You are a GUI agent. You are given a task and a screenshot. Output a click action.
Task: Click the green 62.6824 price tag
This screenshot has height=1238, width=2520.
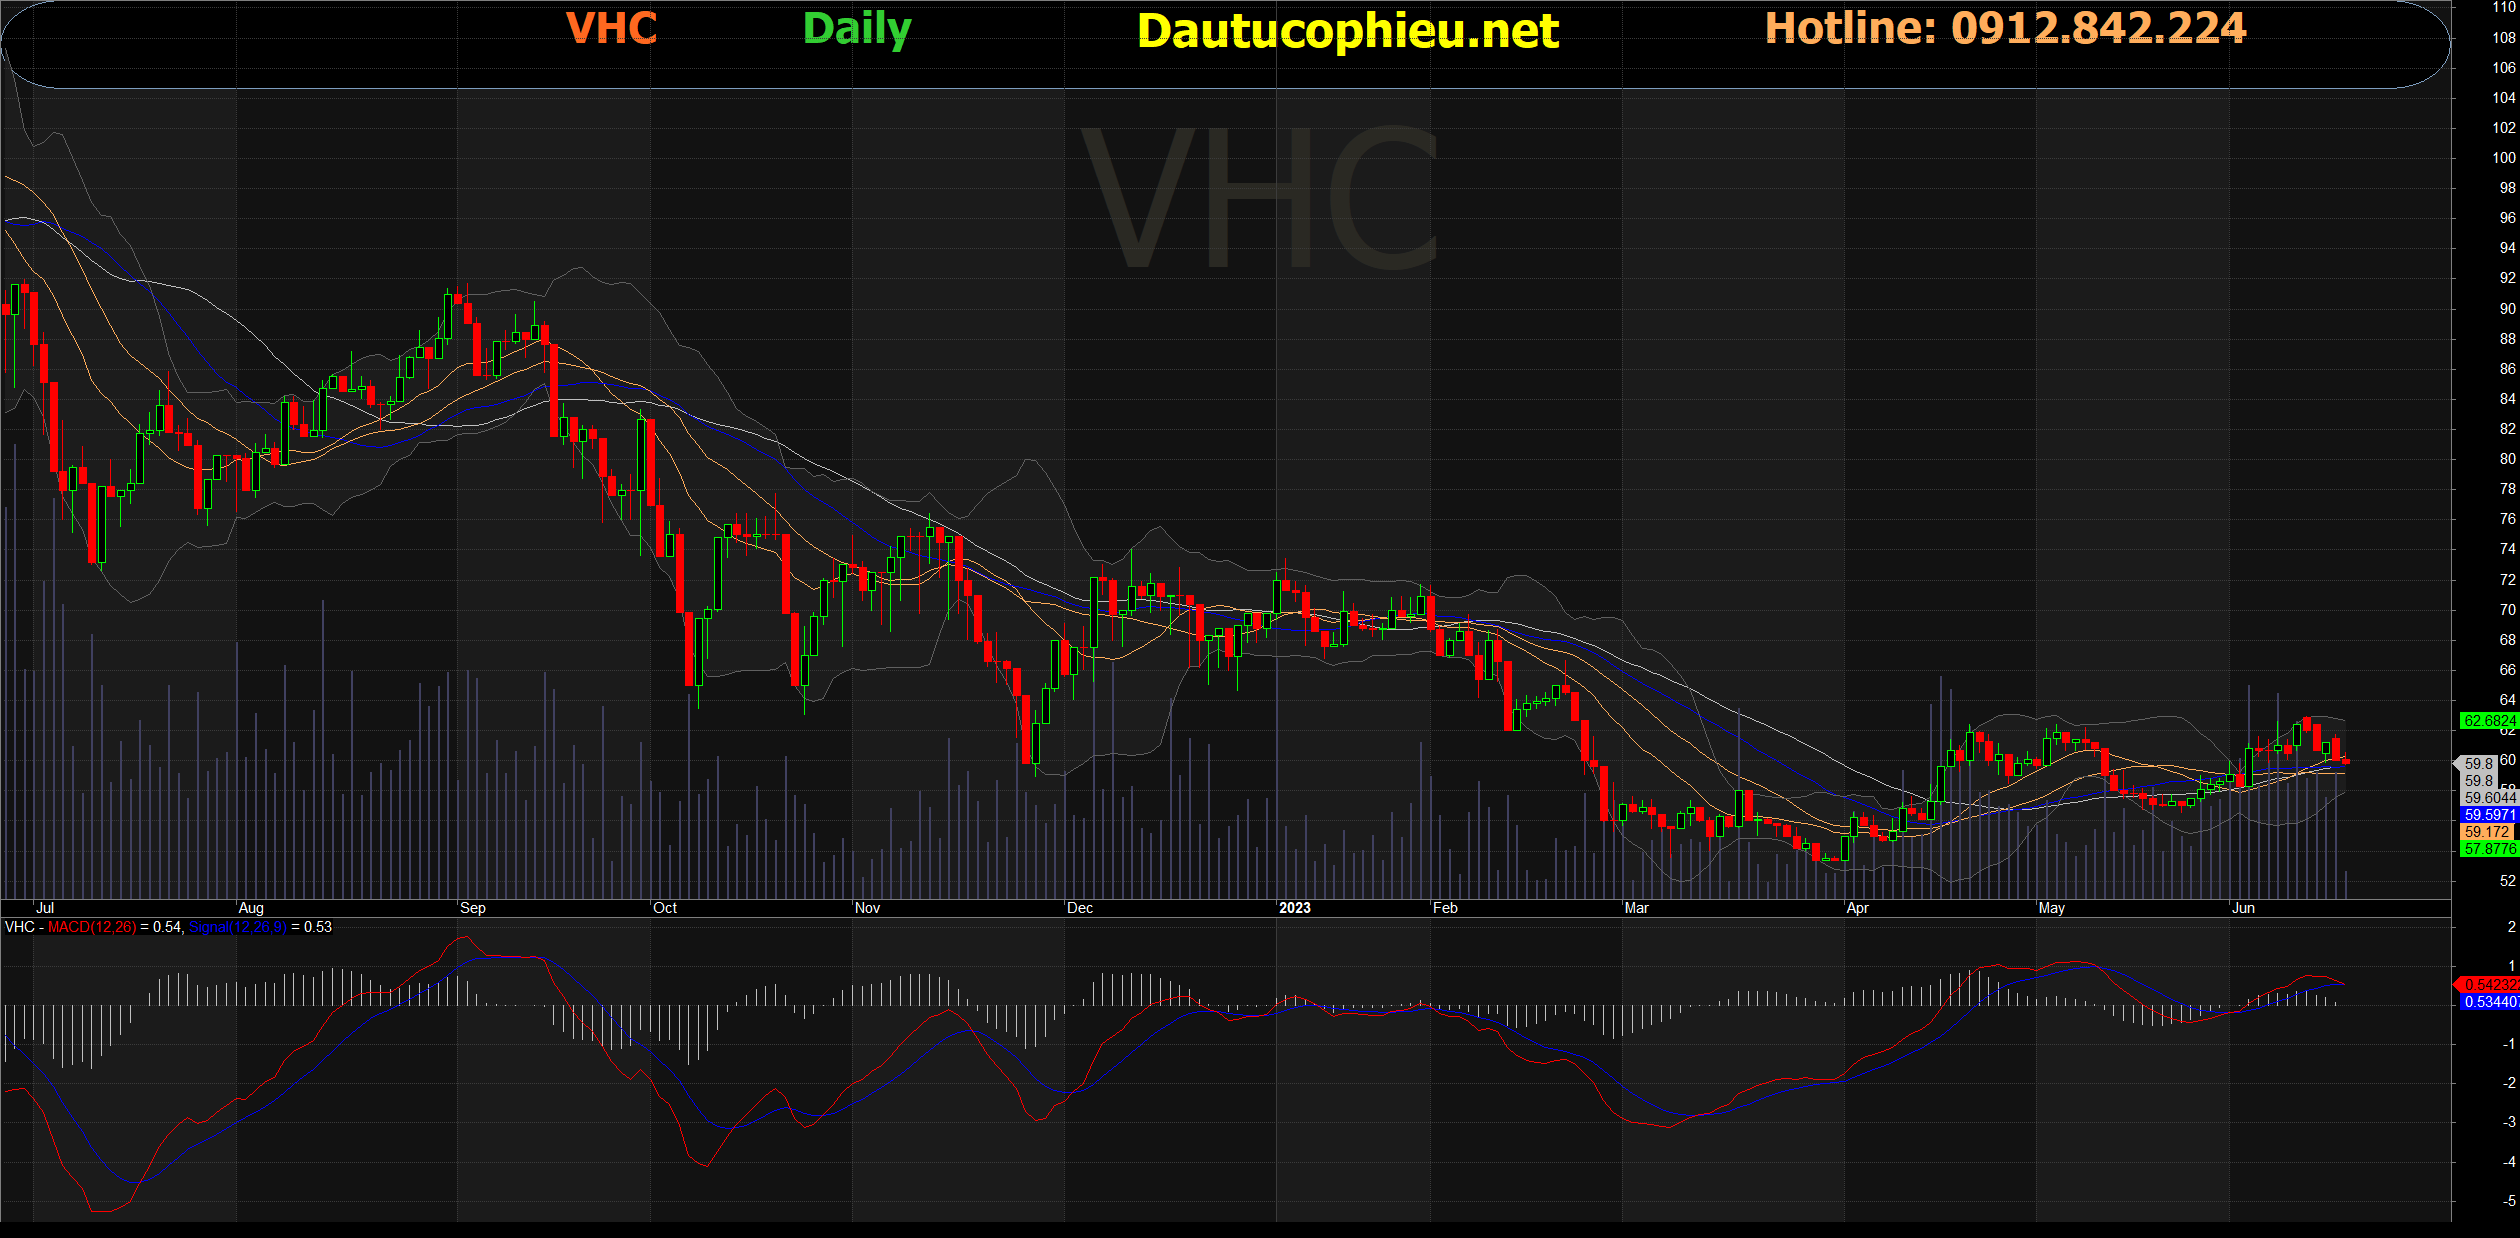[x=2488, y=720]
